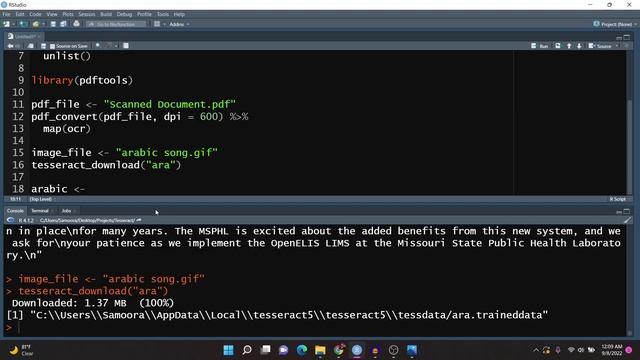640x360 pixels.
Task: Open the Source options dropdown arrow
Action: 617,46
